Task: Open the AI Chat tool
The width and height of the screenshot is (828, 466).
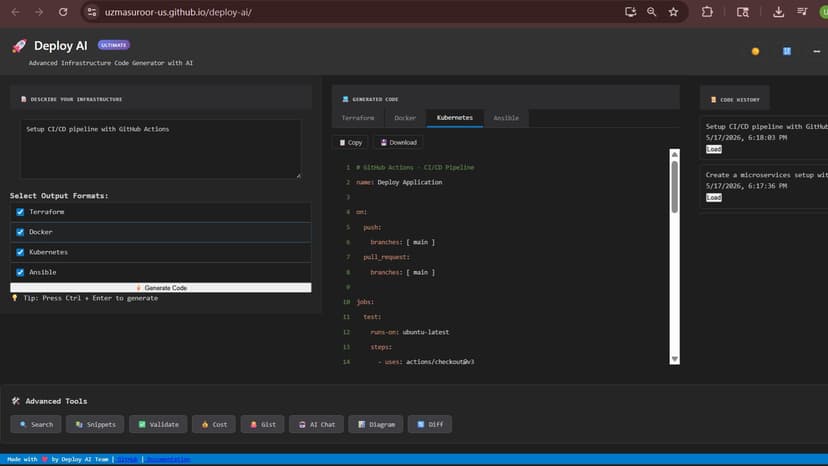Action: click(x=316, y=424)
